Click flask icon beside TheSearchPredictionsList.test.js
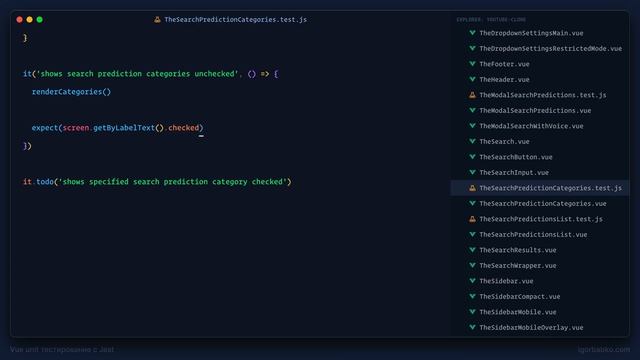The width and height of the screenshot is (640, 360). 472,219
